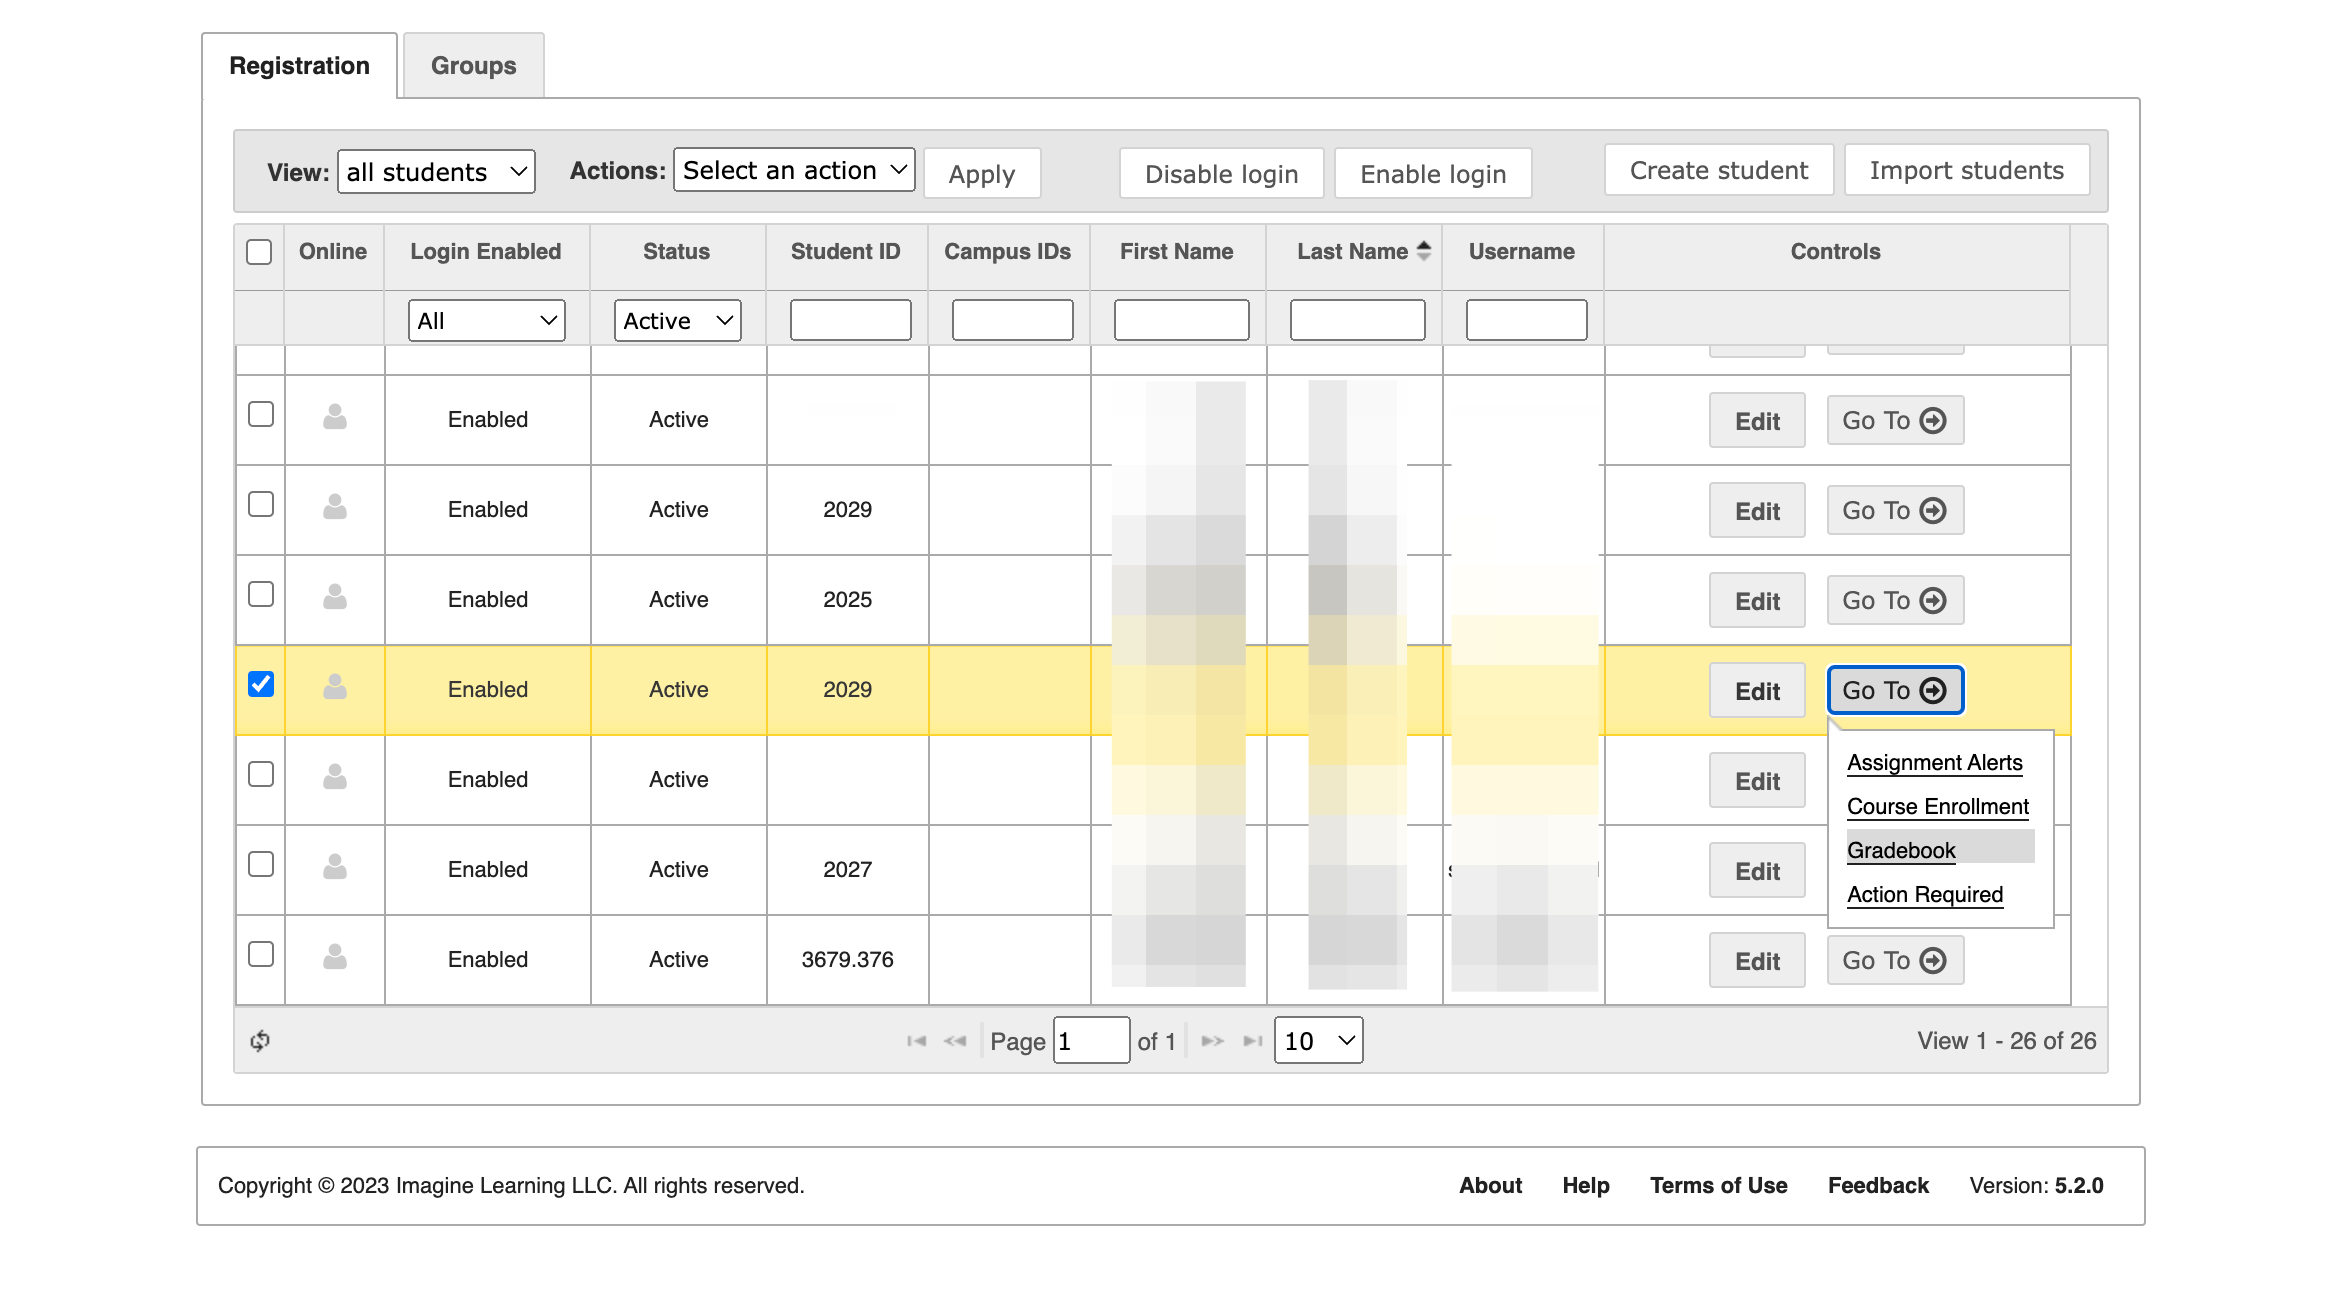Open the Terms of Use link
The image size is (2328, 1309).
click(x=1718, y=1185)
